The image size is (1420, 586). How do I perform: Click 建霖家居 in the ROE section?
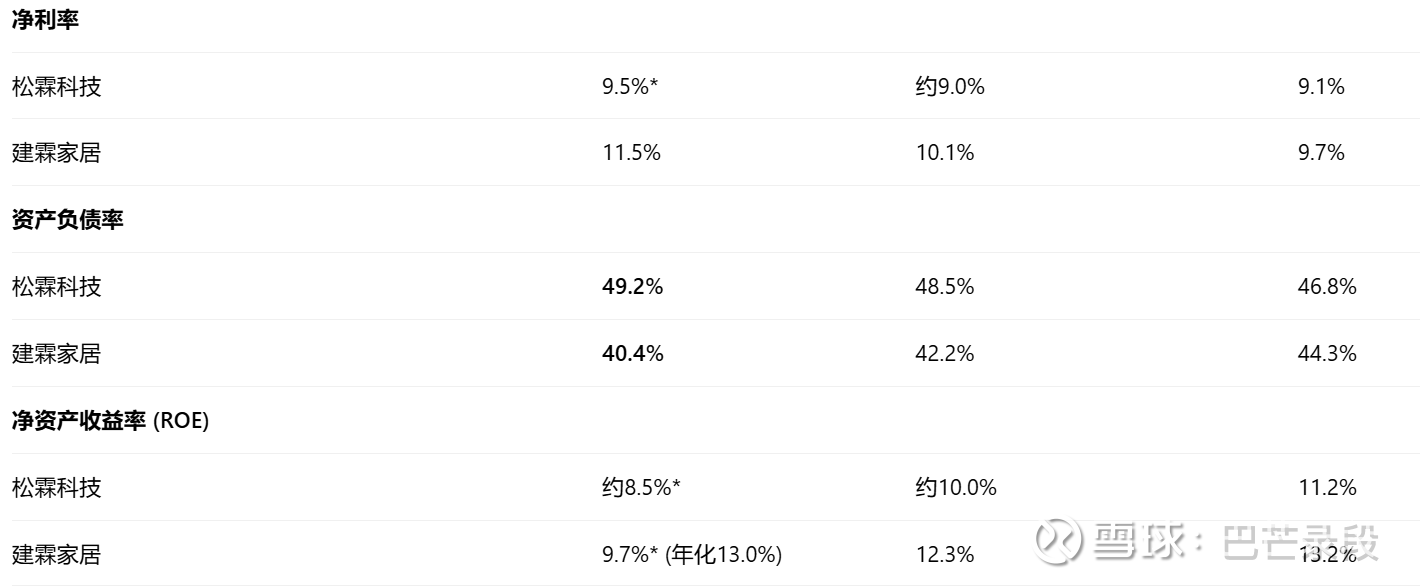57,555
